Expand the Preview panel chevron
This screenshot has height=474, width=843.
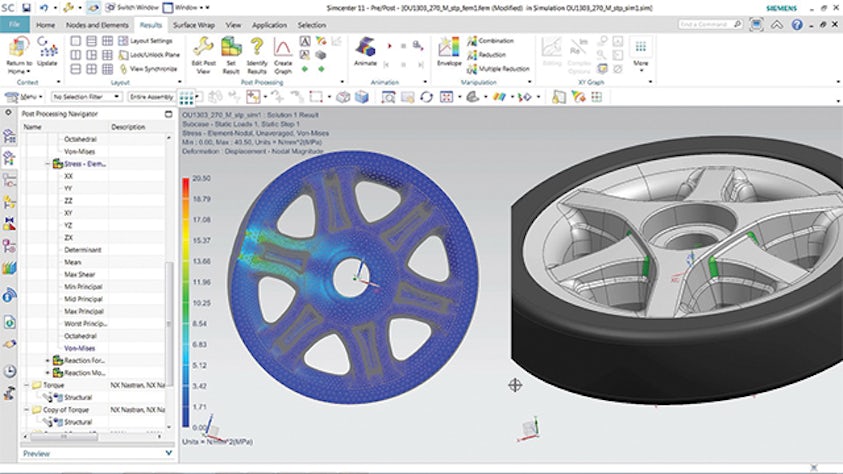pyautogui.click(x=168, y=453)
